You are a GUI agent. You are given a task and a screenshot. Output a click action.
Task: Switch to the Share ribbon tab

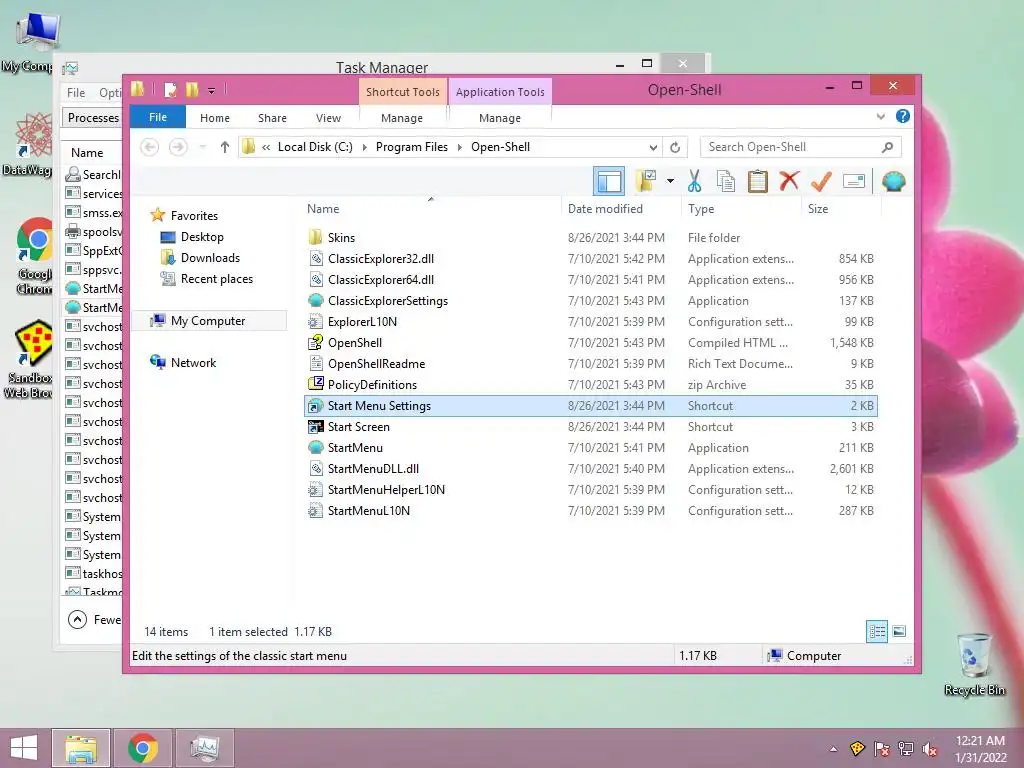coord(272,118)
